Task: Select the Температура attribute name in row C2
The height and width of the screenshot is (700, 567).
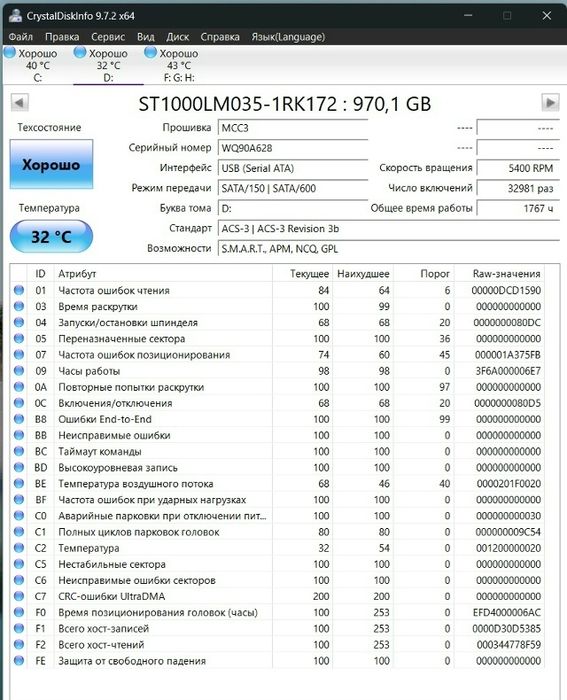Action: click(89, 548)
